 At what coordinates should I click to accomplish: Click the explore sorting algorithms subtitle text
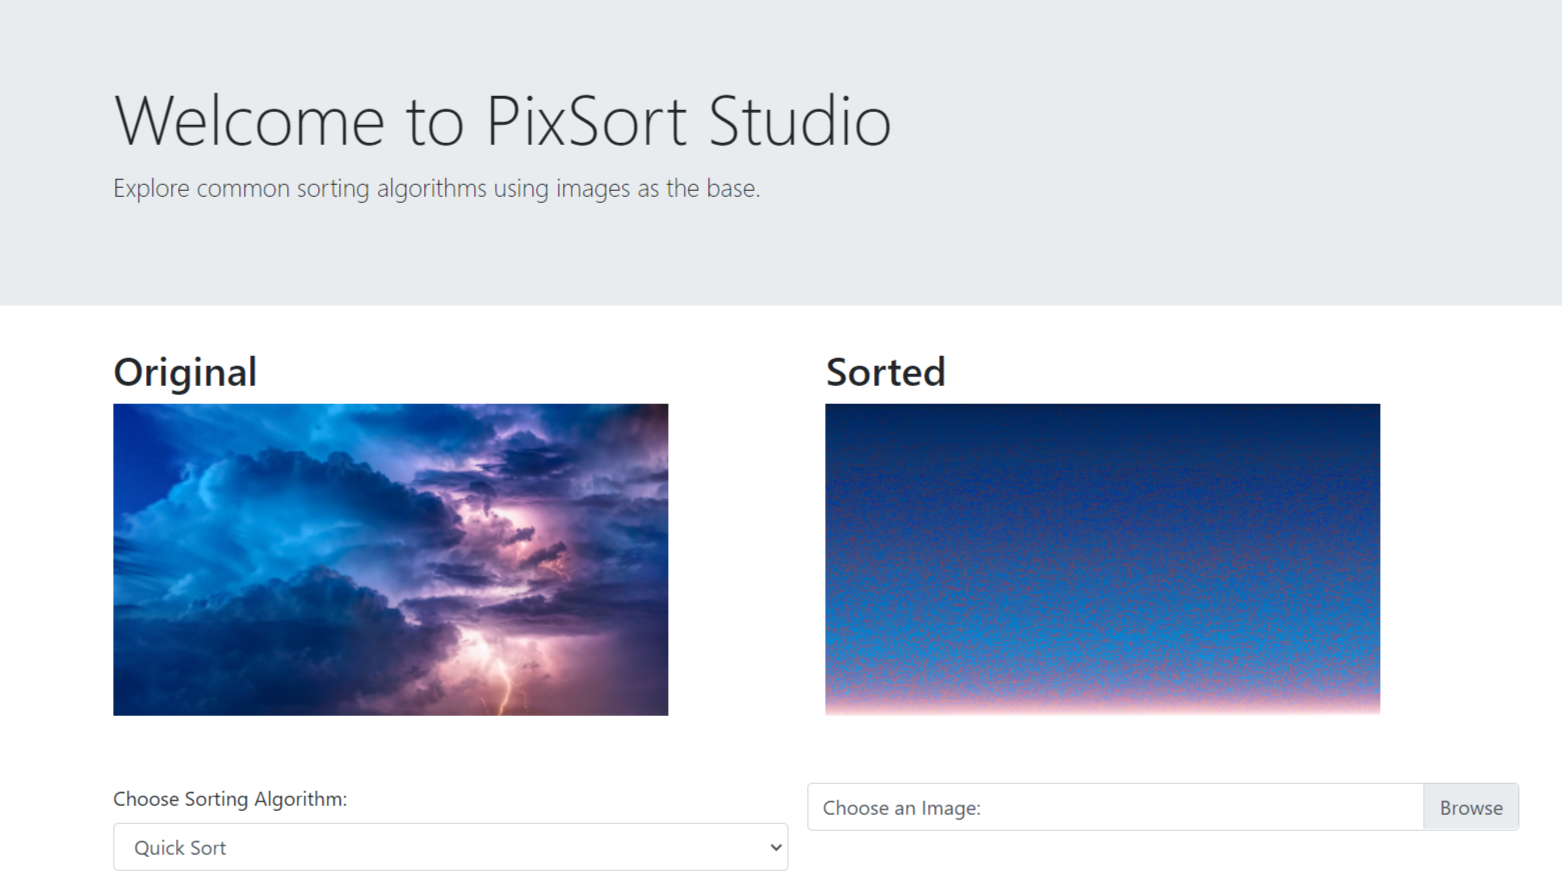[x=437, y=188]
